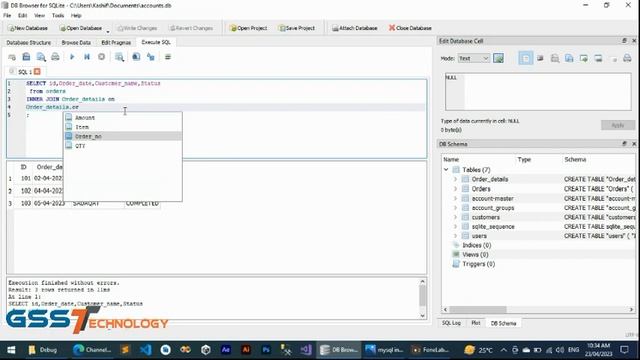This screenshot has width=640, height=360.
Task: Click Revert Changes in the toolbar
Action: (x=191, y=28)
